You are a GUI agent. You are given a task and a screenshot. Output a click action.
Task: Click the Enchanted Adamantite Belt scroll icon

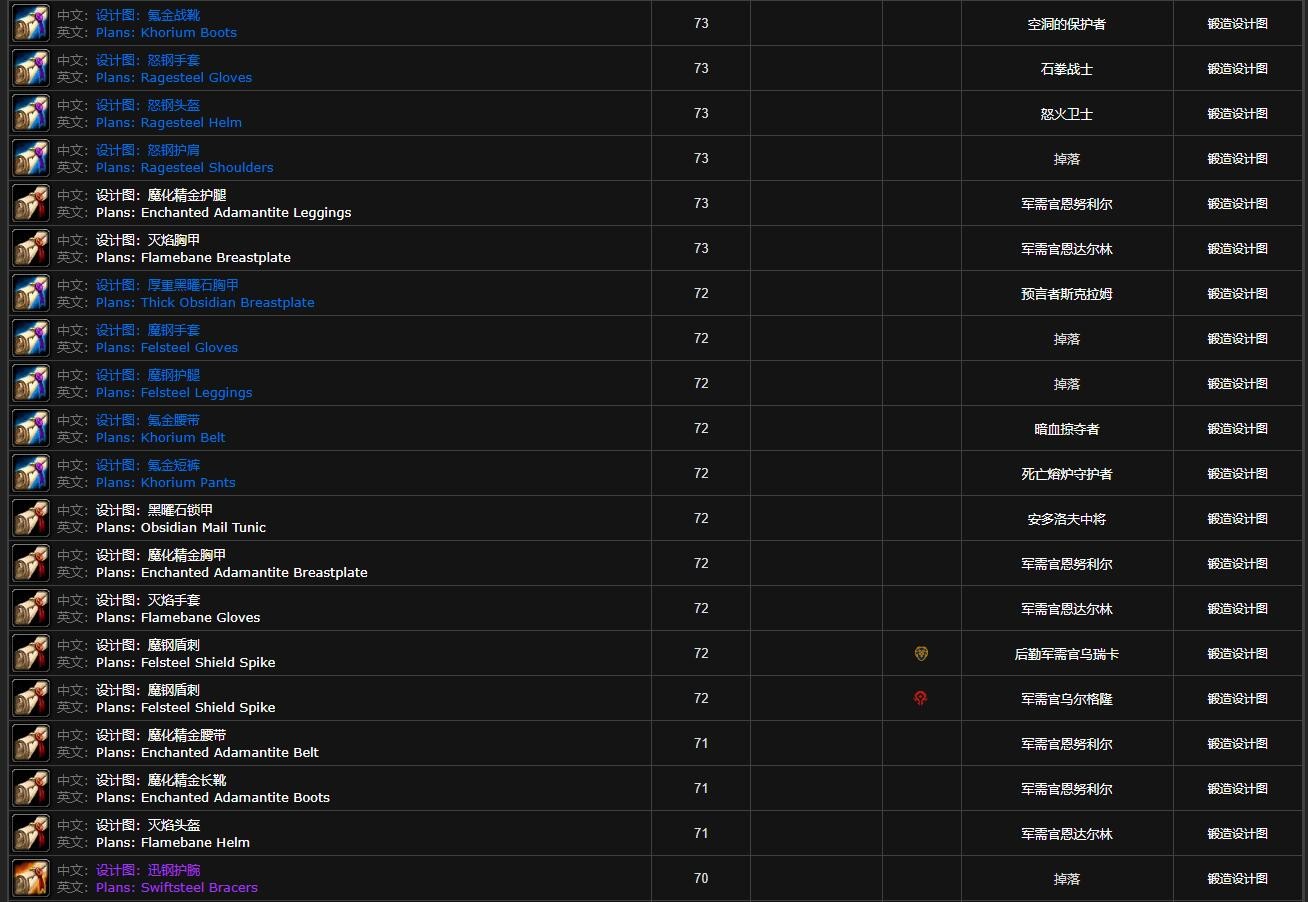click(31, 744)
